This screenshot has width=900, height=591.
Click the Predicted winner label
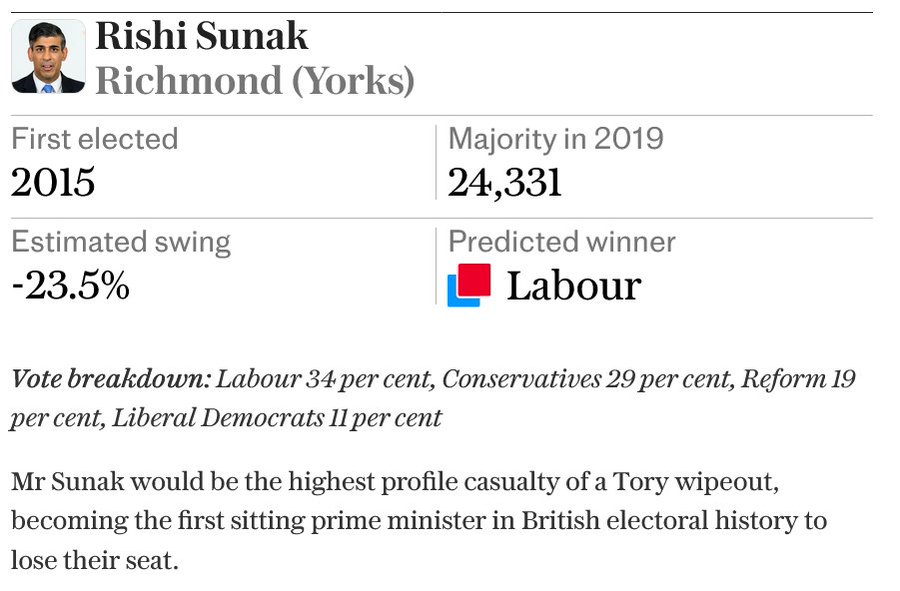pos(562,242)
